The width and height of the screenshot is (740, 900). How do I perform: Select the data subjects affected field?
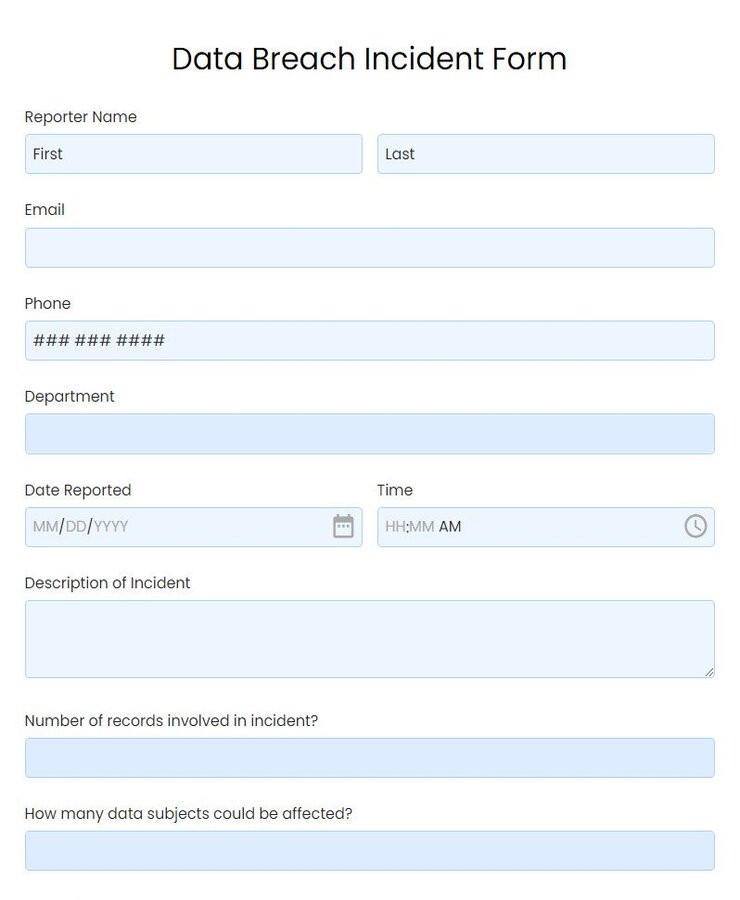(369, 850)
